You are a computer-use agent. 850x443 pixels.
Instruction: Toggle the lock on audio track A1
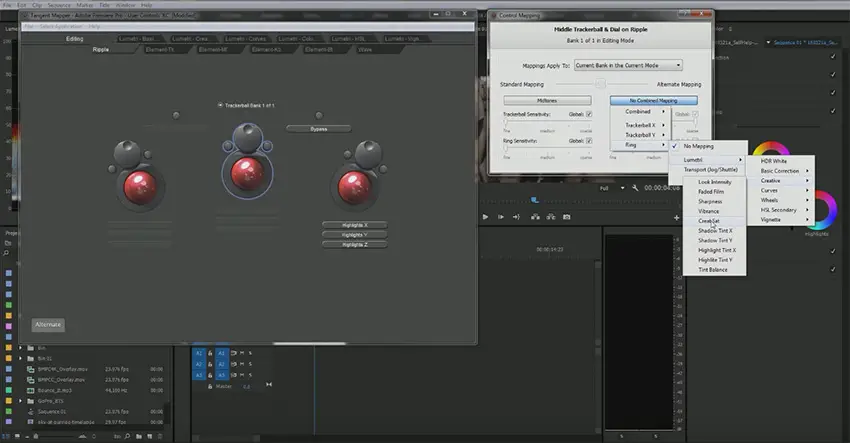tap(210, 353)
